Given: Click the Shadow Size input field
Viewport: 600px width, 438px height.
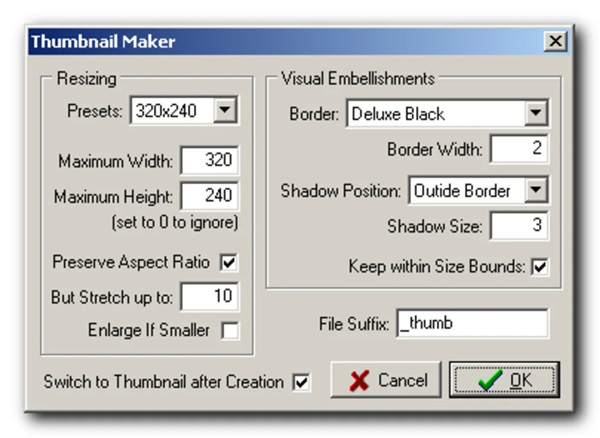Looking at the screenshot, I should coord(519,226).
